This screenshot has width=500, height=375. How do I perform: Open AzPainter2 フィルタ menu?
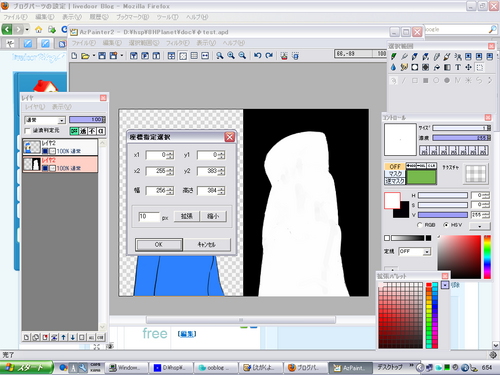(178, 43)
